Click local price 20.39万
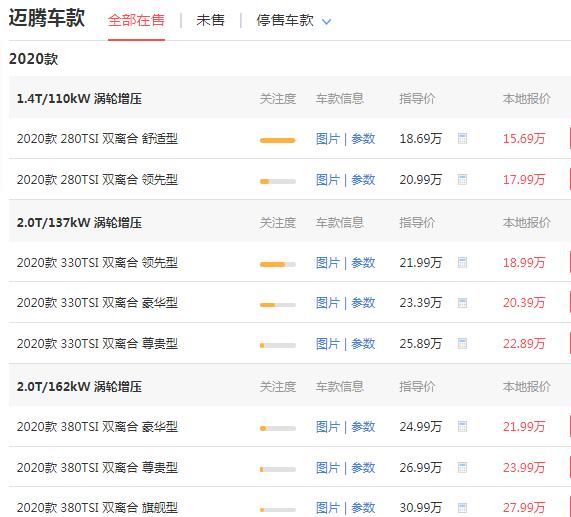 point(524,303)
